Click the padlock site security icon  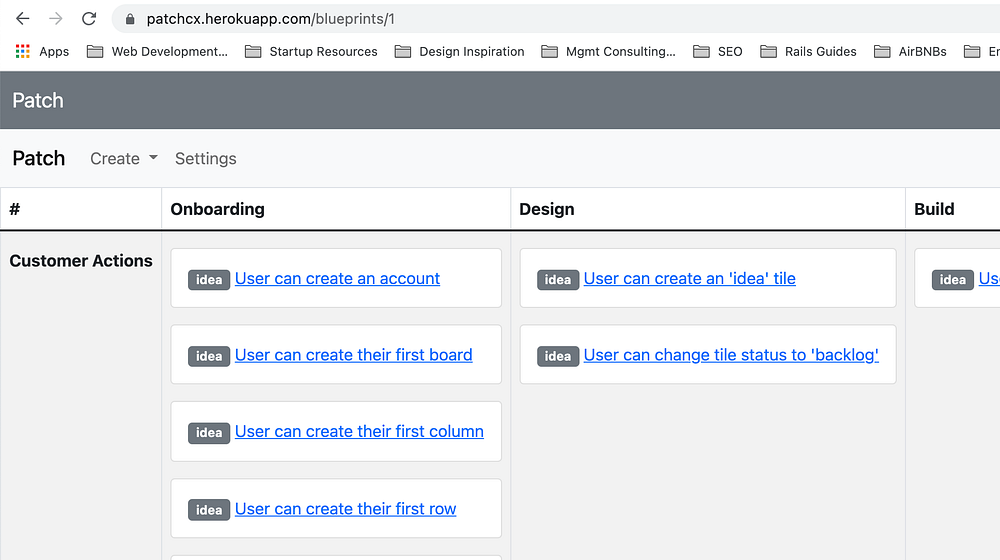pyautogui.click(x=129, y=19)
